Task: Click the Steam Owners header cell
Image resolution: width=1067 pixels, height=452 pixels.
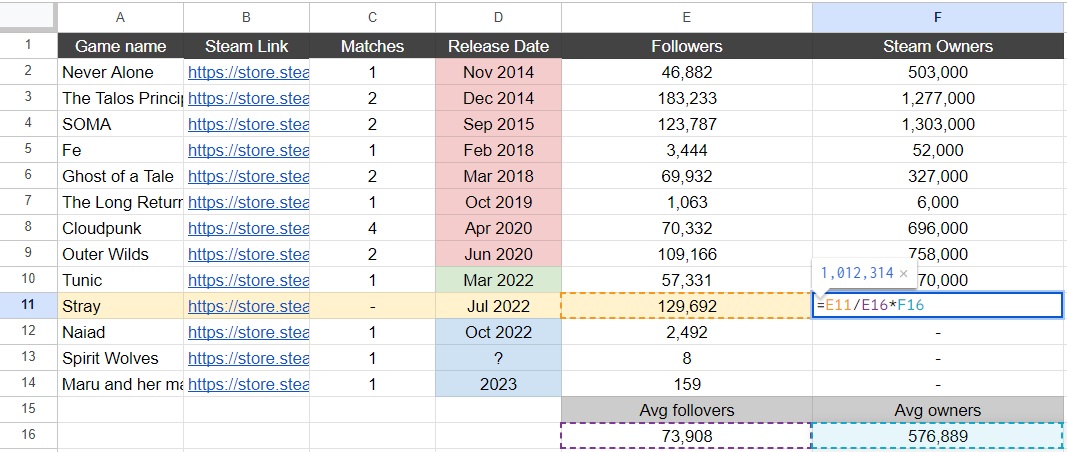Action: click(x=937, y=46)
